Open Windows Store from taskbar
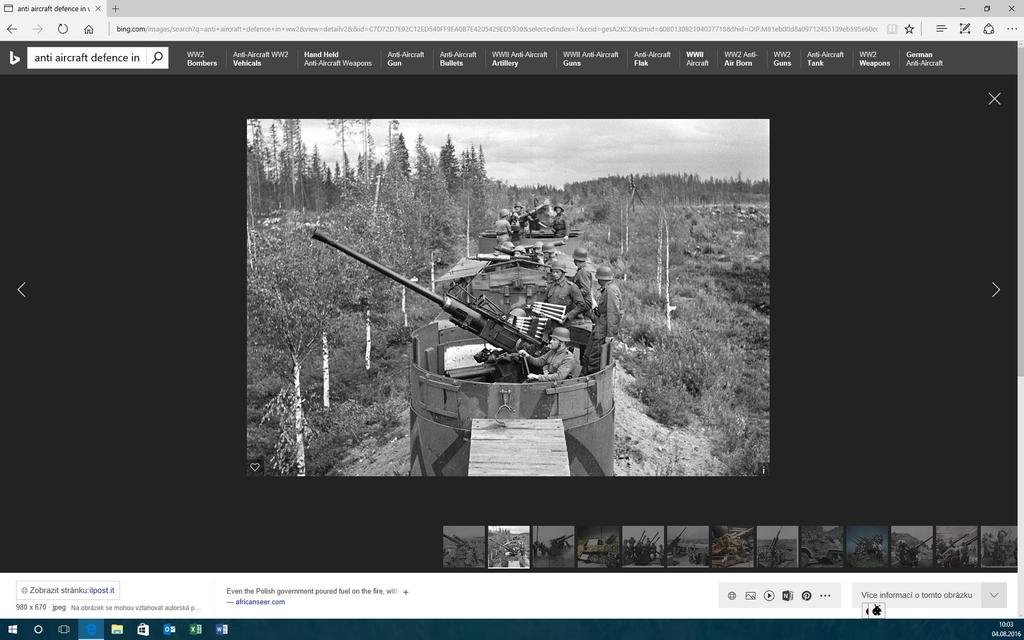 point(143,630)
